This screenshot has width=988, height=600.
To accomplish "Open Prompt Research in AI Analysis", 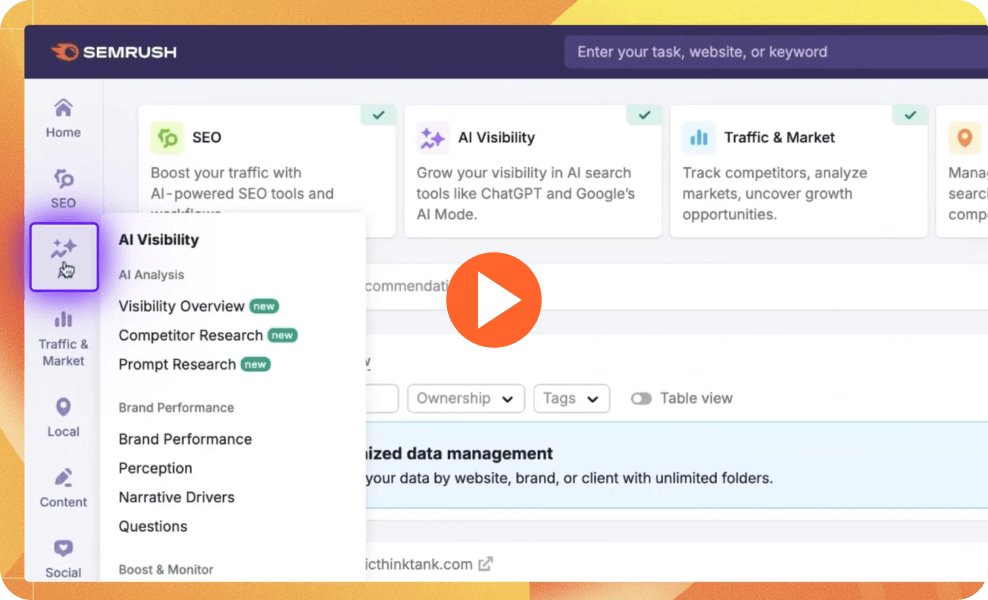I will (x=177, y=364).
